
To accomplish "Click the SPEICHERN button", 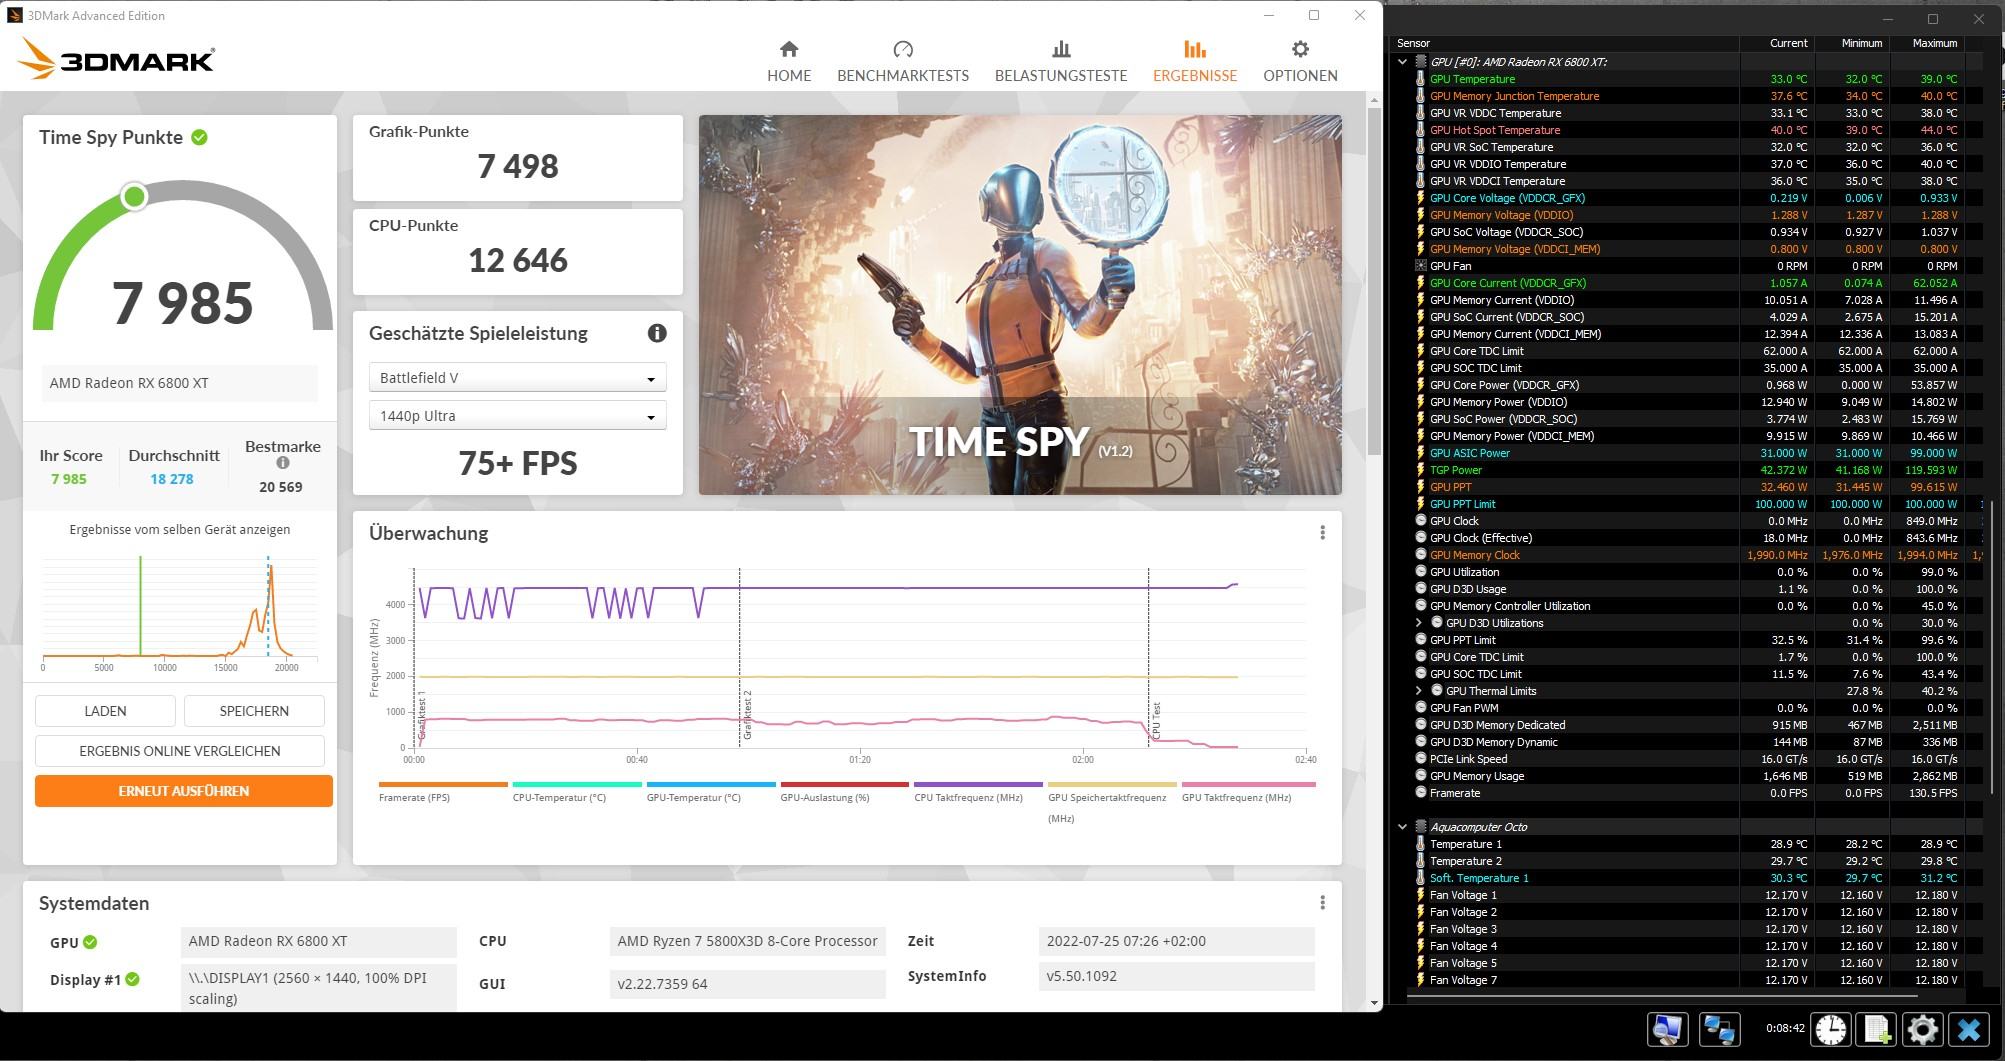I will (254, 711).
